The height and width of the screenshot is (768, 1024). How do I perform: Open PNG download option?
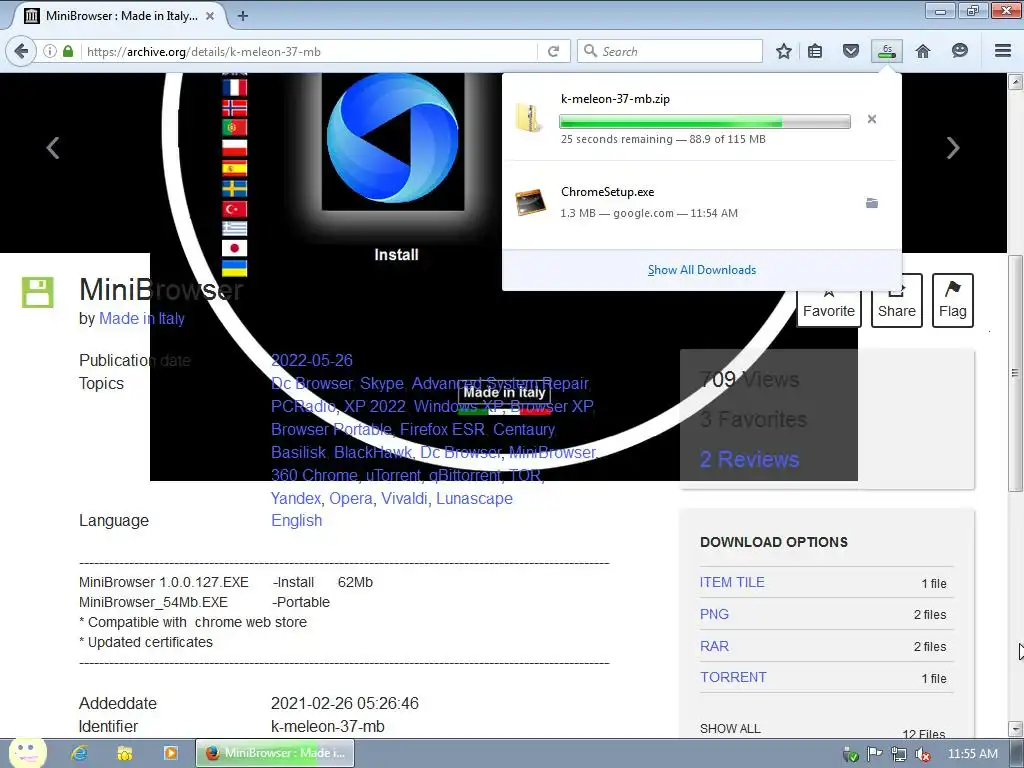(714, 614)
